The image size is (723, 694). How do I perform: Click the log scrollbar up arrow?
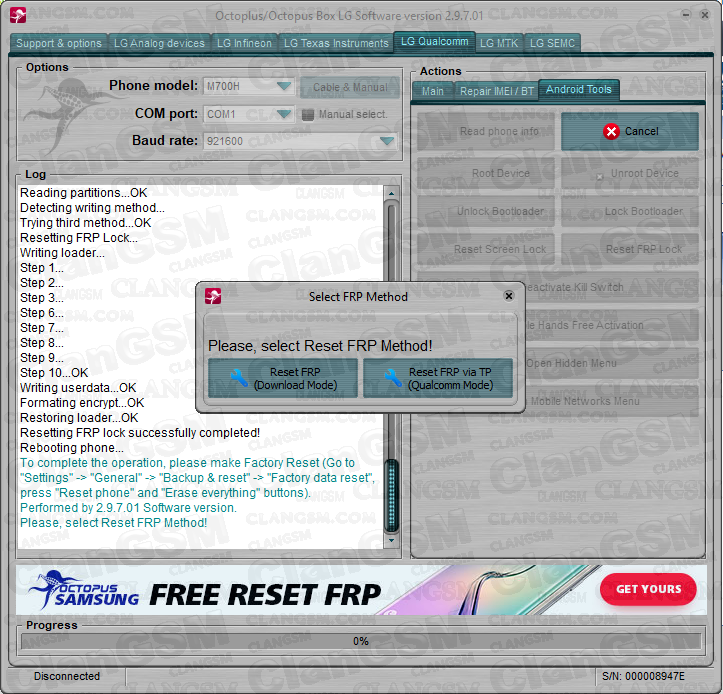coord(391,193)
